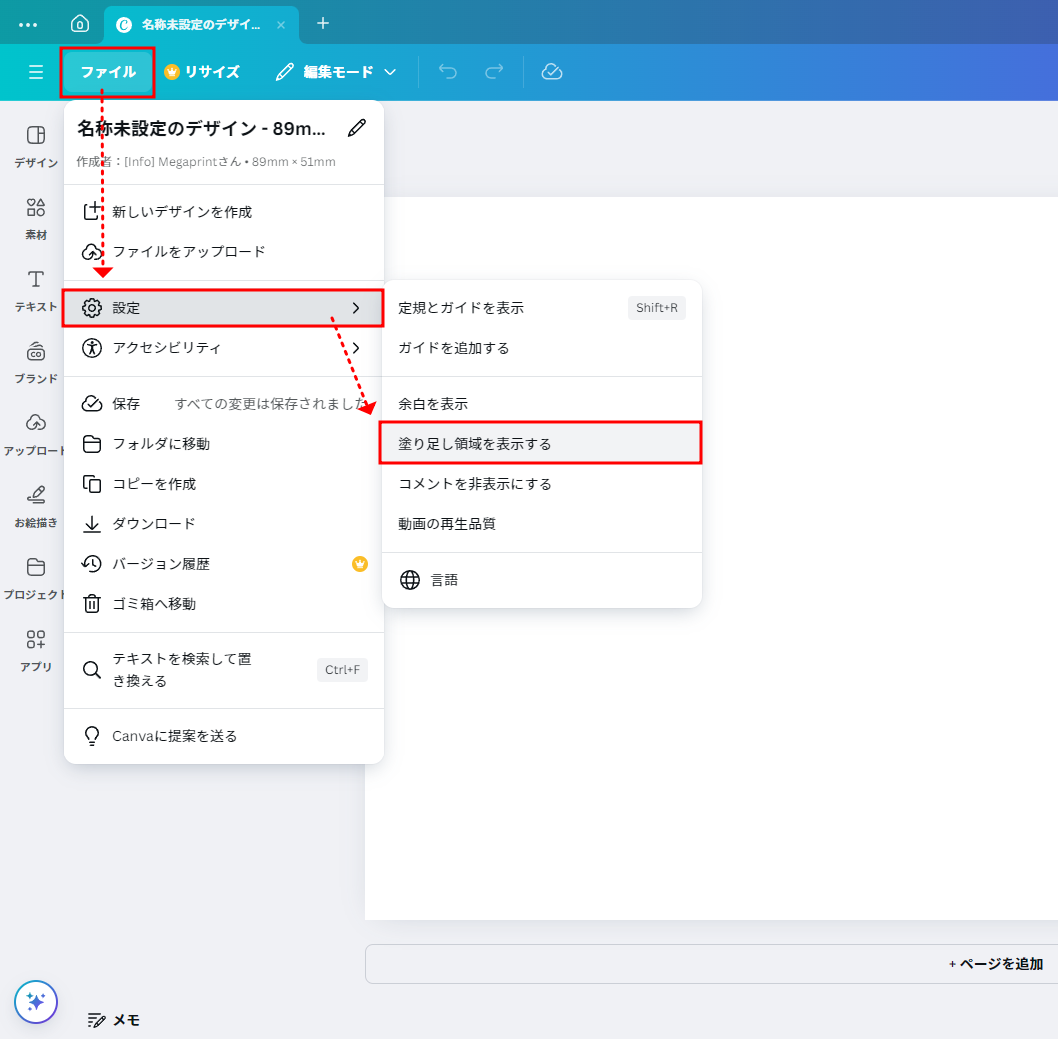Click the cloud save status icon
Screen dimensions: 1058x1039
552,72
